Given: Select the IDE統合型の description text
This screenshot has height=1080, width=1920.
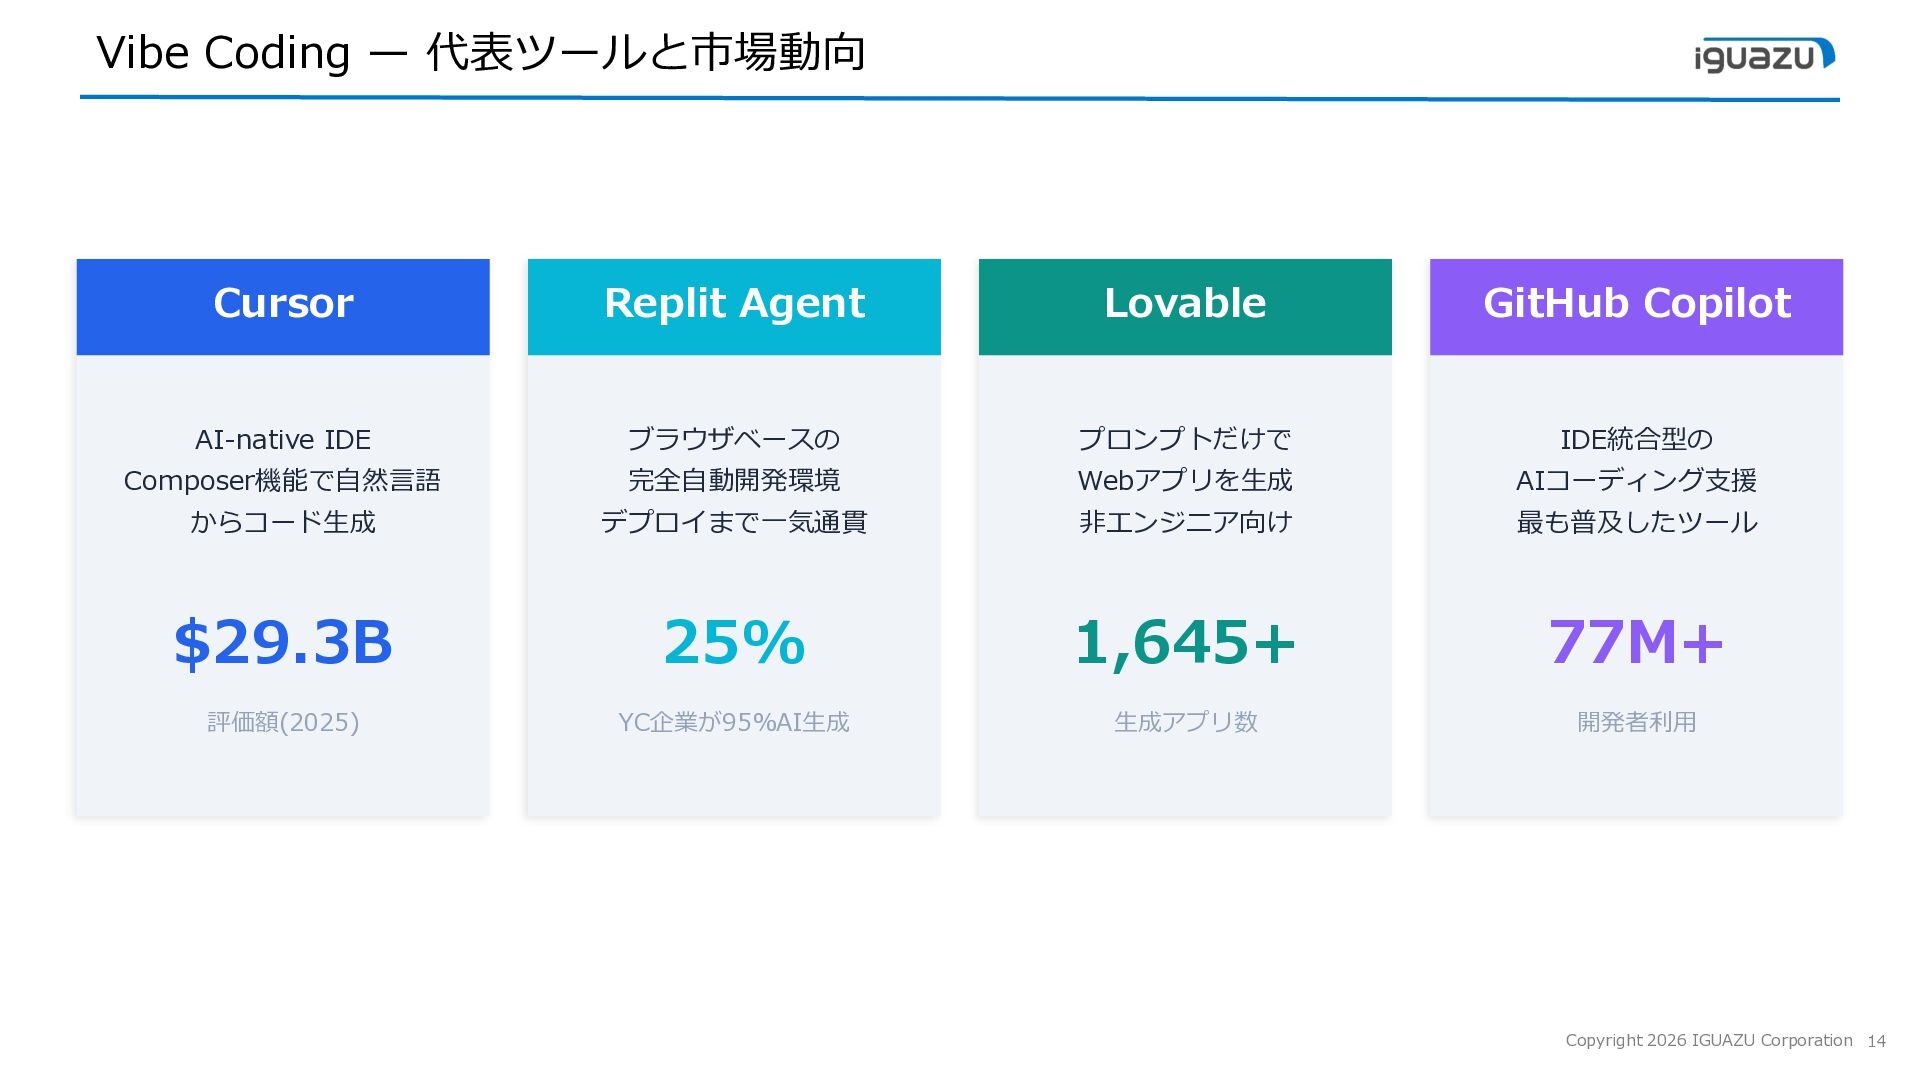Looking at the screenshot, I should click(1636, 481).
